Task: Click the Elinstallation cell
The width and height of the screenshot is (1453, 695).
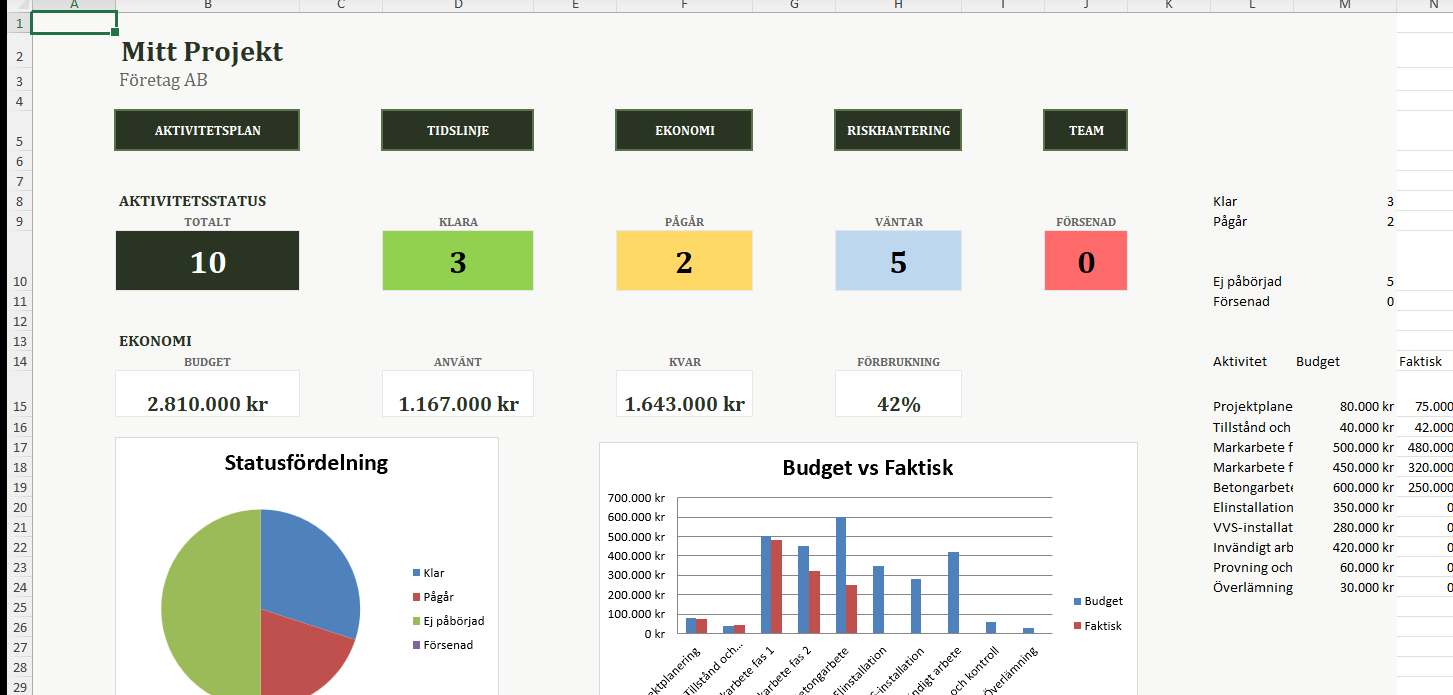Action: 1252,507
